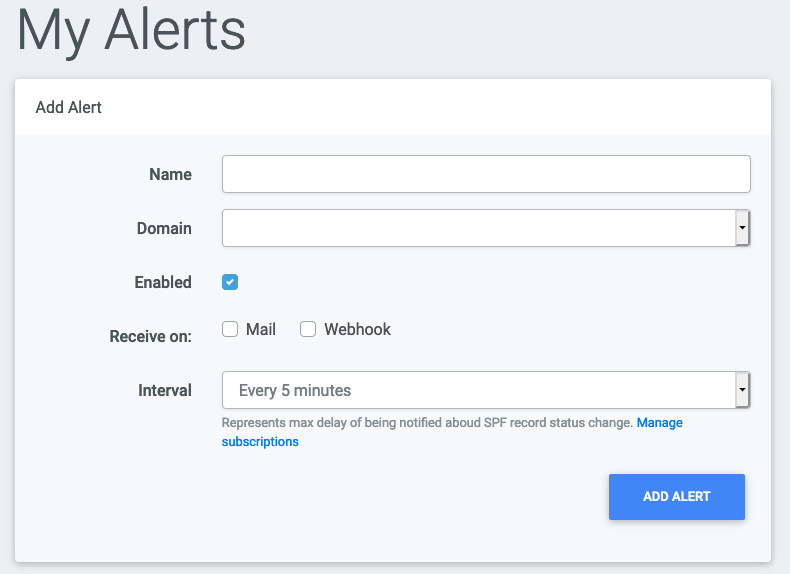The width and height of the screenshot is (790, 574).
Task: Open the Domain combo box
Action: pyautogui.click(x=478, y=228)
